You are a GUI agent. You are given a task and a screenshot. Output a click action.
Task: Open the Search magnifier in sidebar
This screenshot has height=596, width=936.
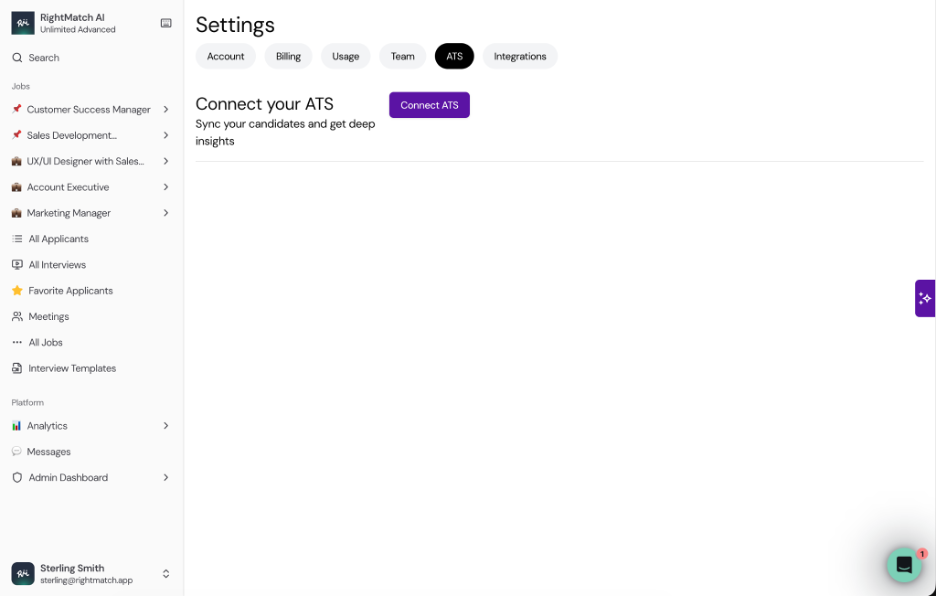click(17, 58)
